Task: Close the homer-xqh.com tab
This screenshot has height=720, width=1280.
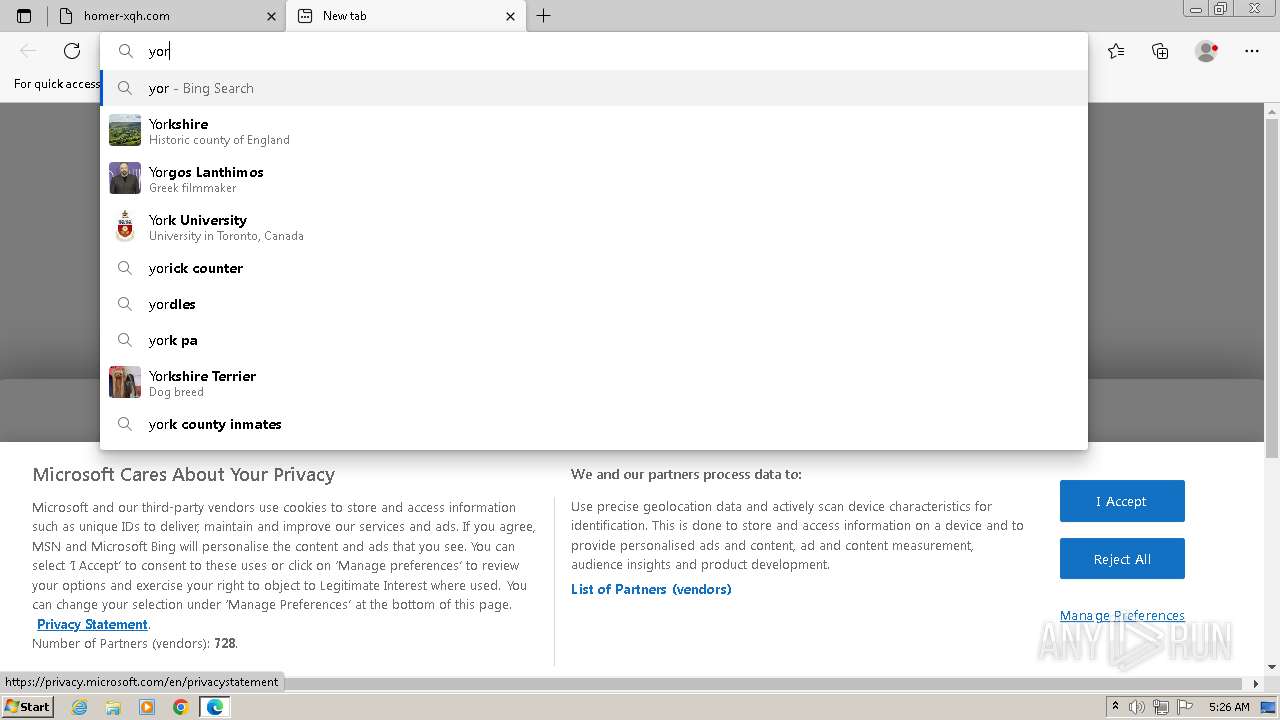Action: pos(271,16)
